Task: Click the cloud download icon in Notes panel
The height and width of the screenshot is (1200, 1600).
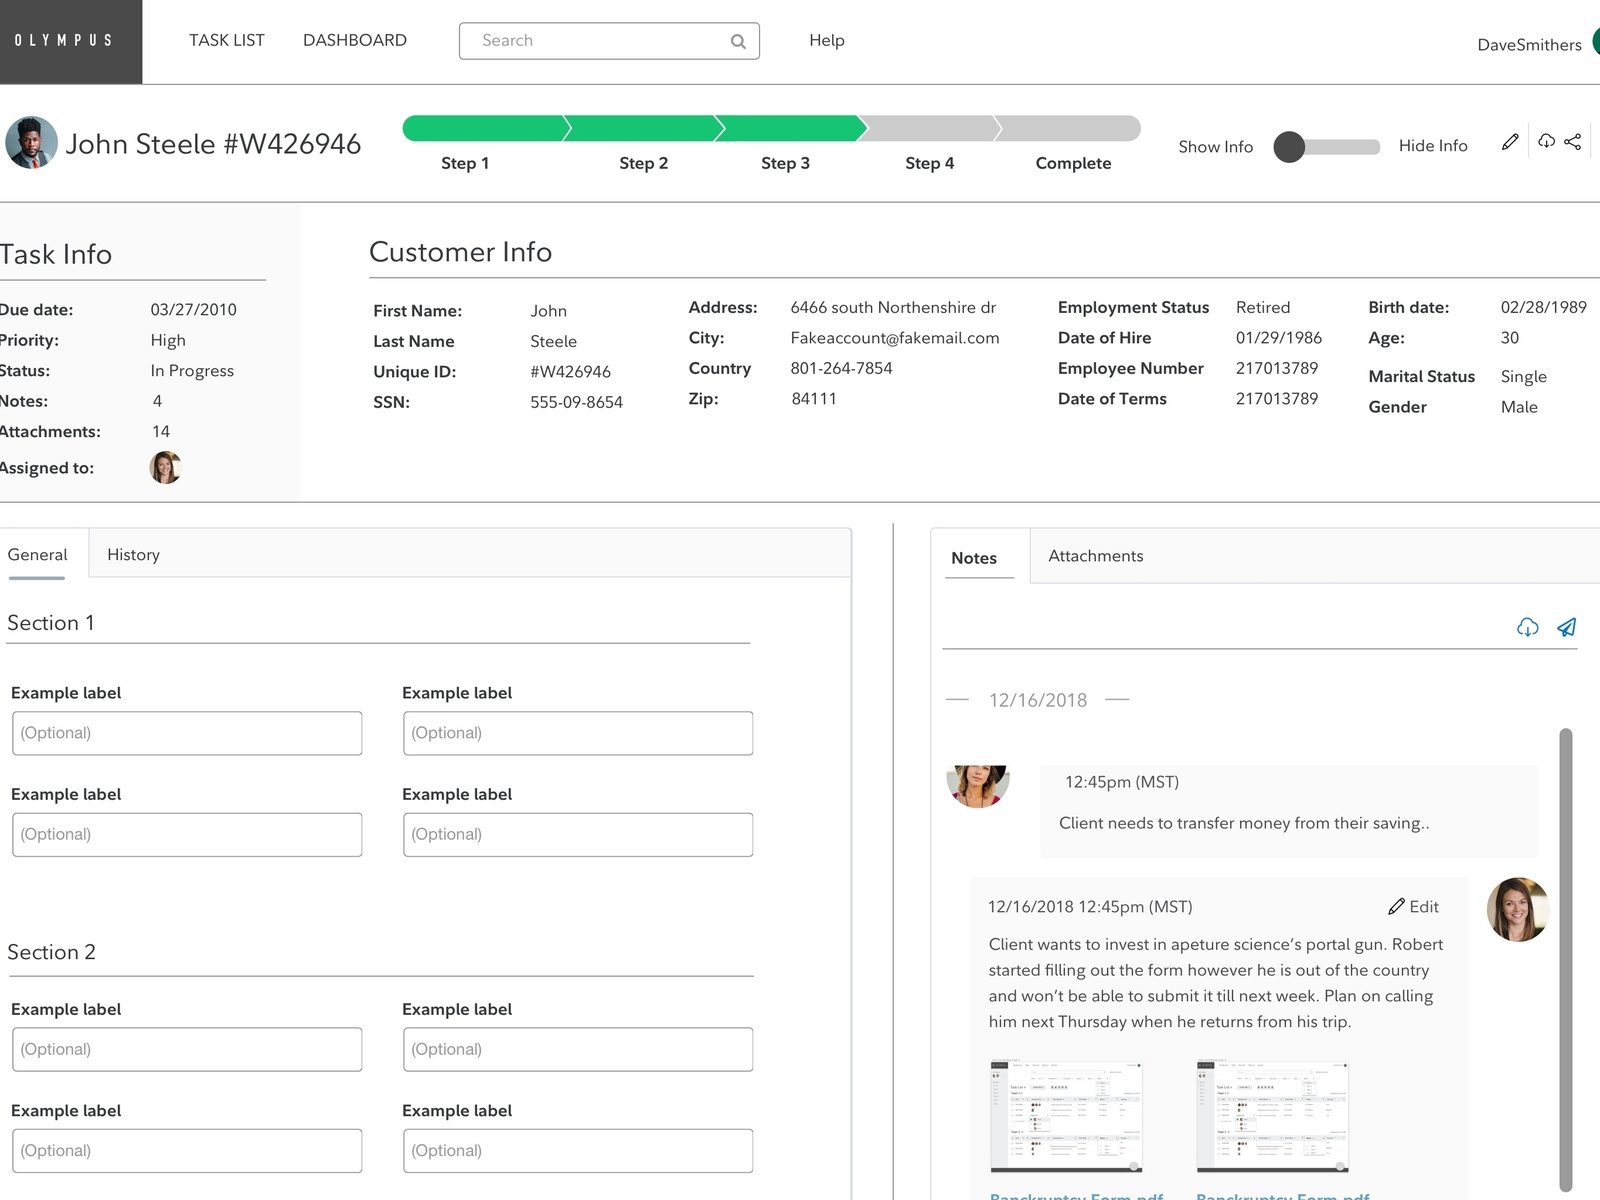Action: [1527, 628]
